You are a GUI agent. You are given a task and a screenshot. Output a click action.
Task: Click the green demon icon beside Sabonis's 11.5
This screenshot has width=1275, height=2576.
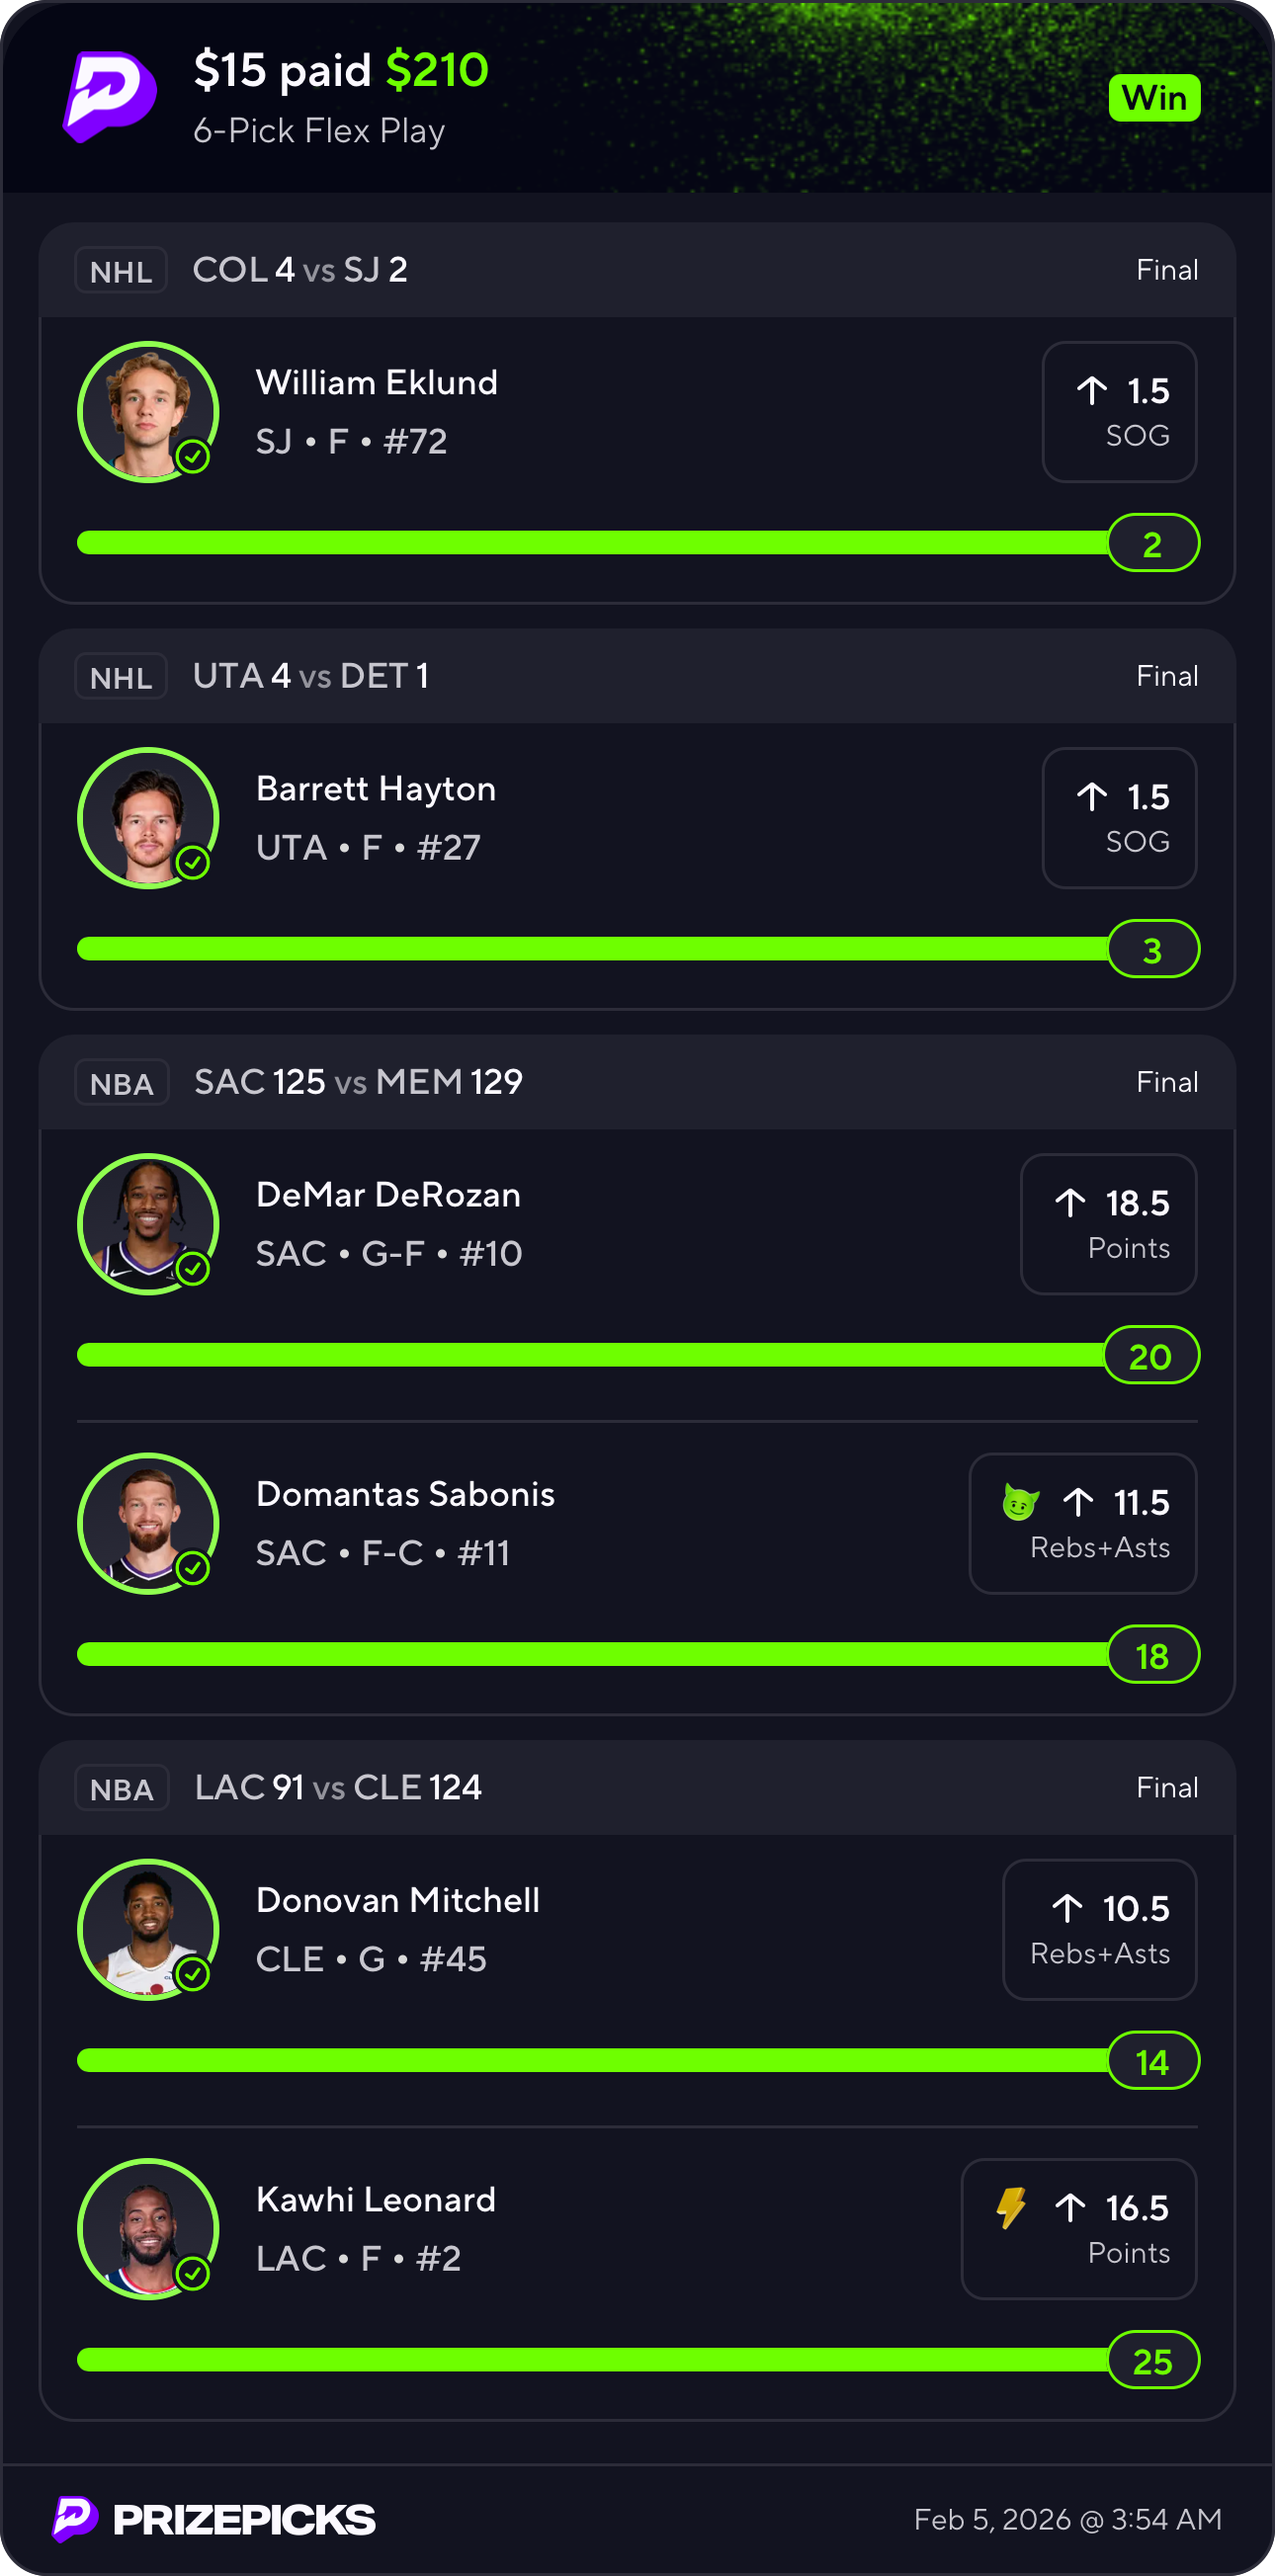[x=1020, y=1502]
